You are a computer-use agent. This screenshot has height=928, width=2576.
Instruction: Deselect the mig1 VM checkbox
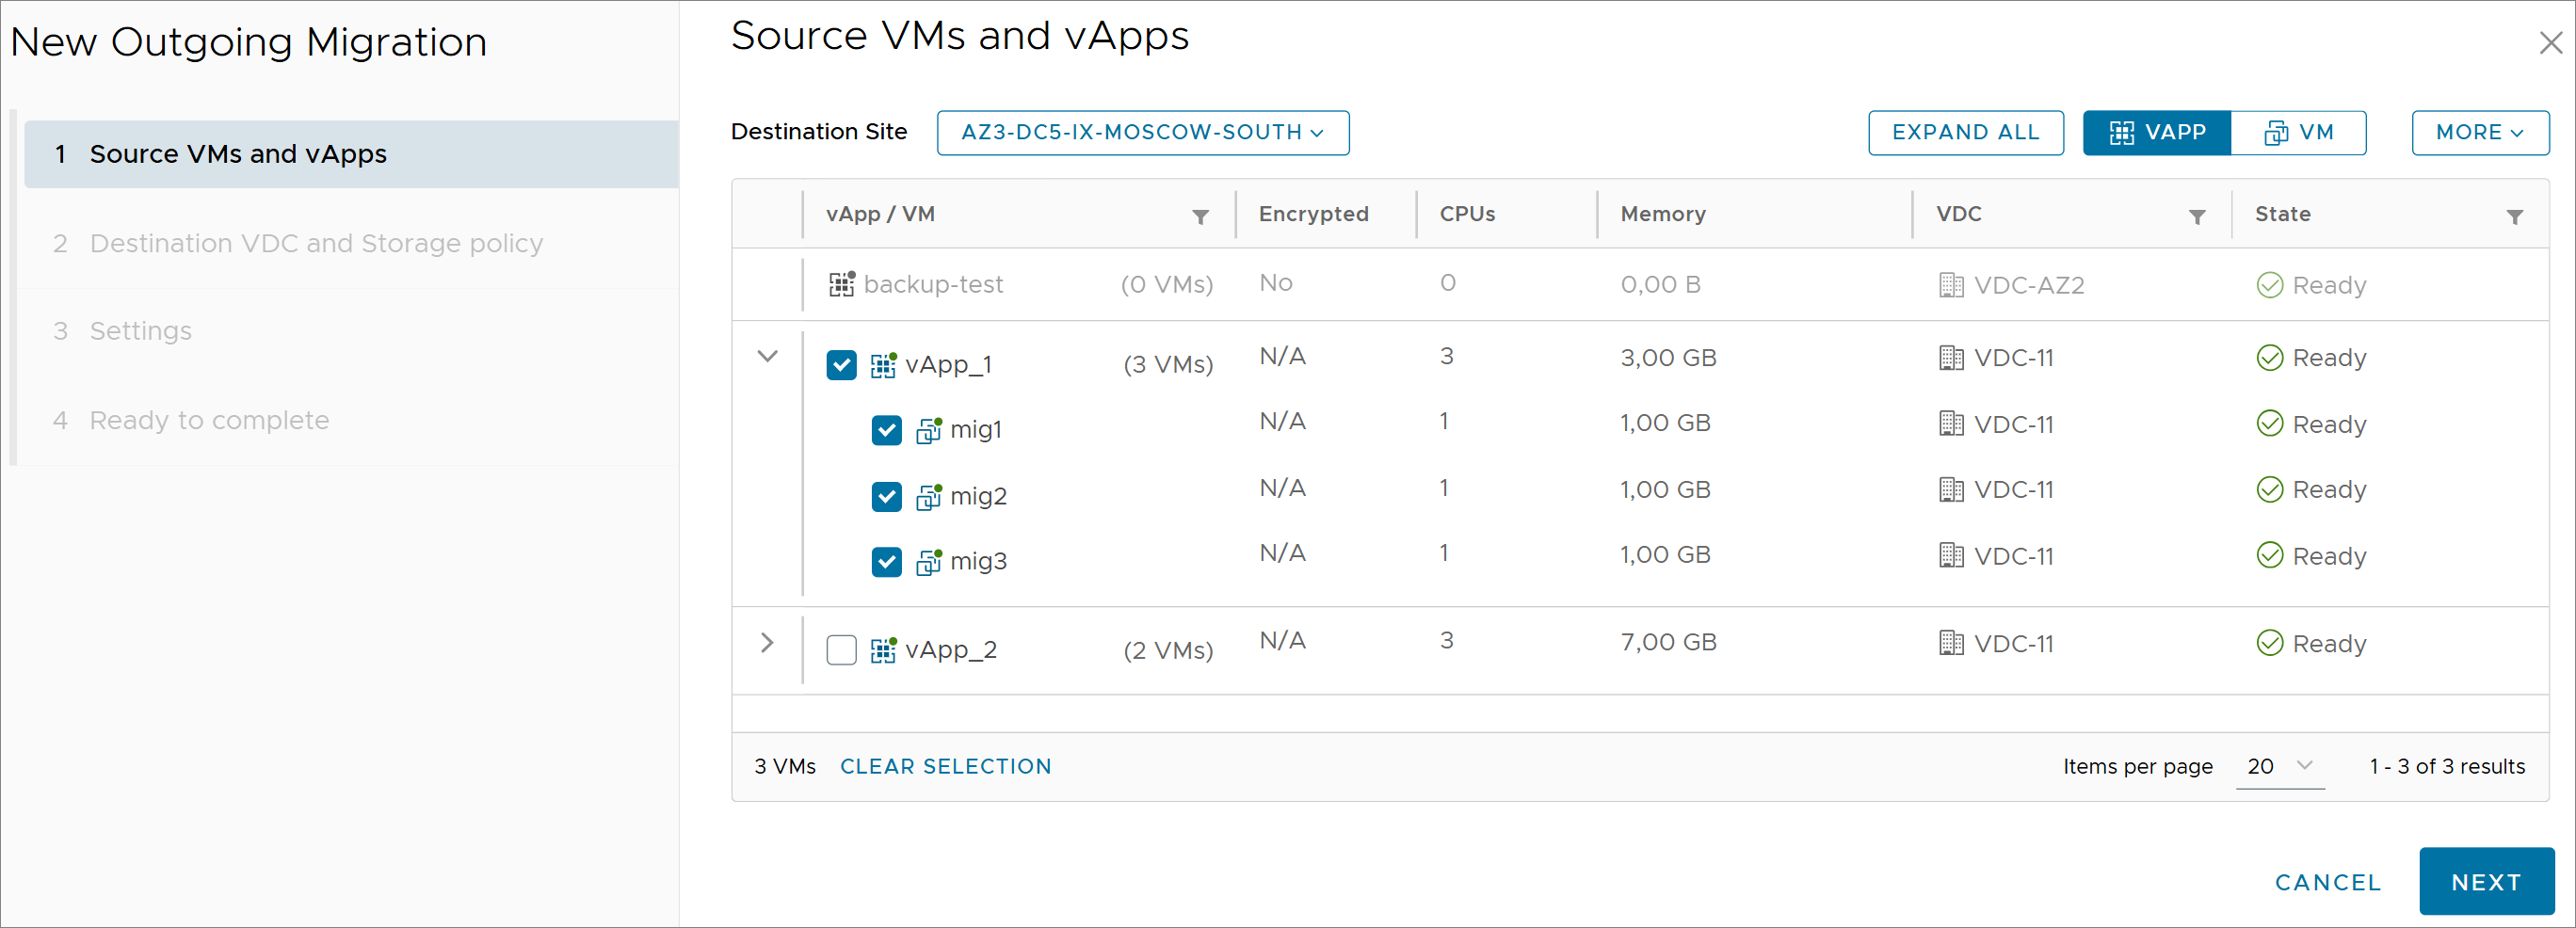pos(886,430)
